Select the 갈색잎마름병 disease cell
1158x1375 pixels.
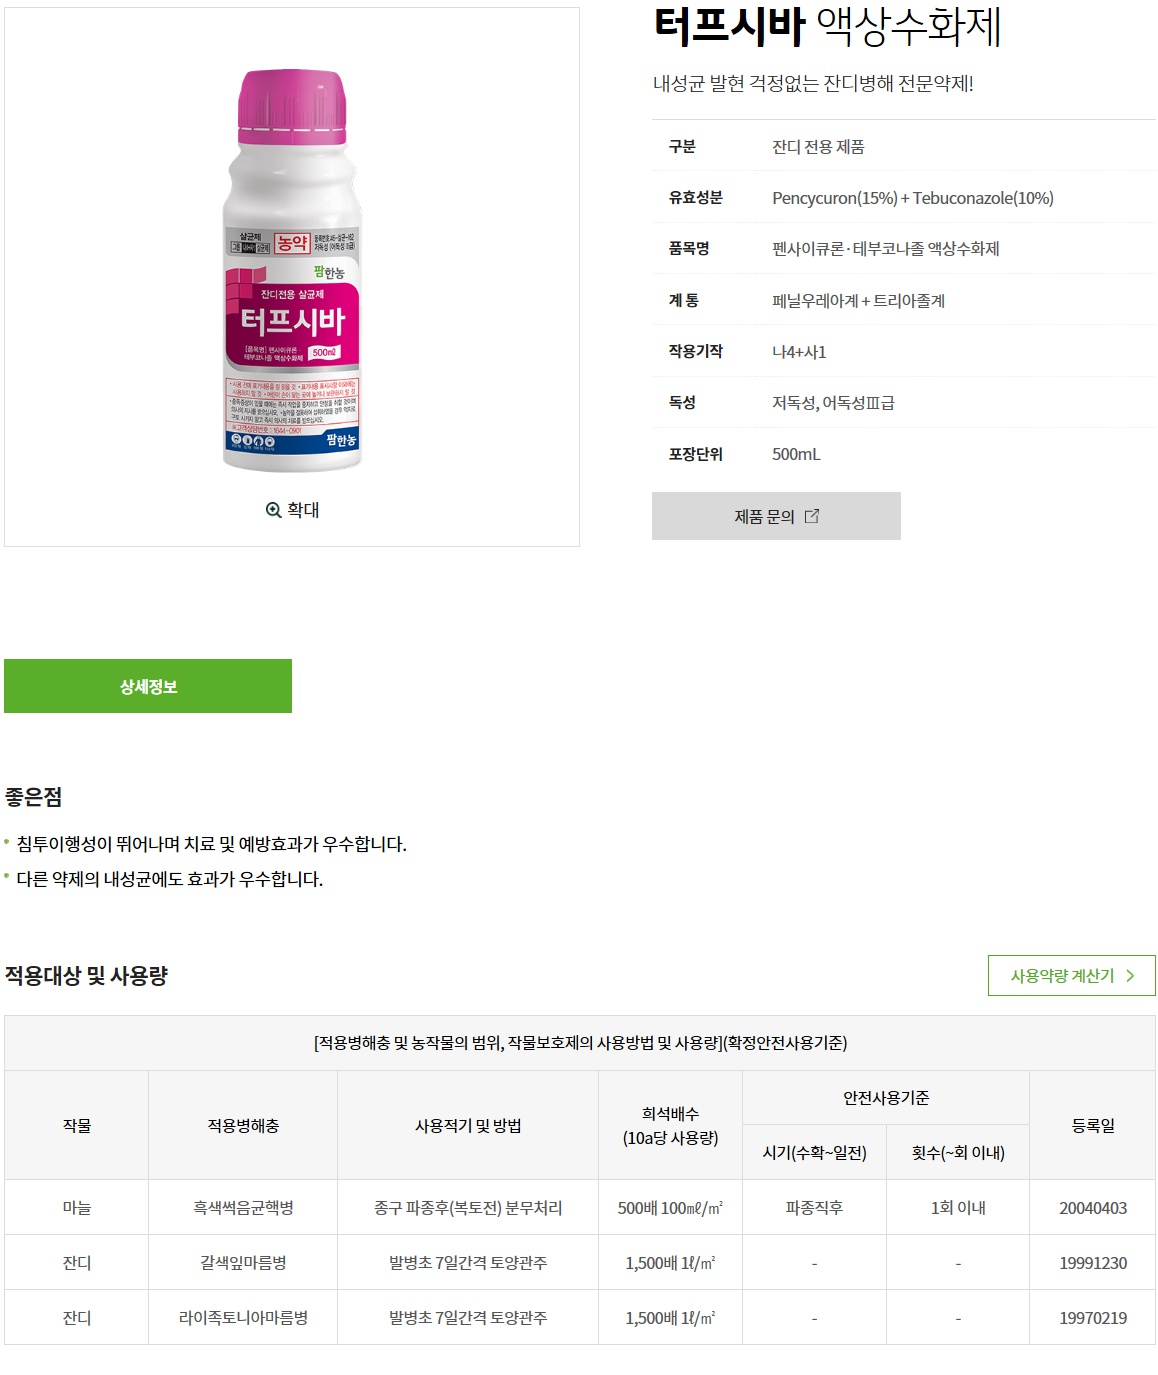(x=243, y=1263)
